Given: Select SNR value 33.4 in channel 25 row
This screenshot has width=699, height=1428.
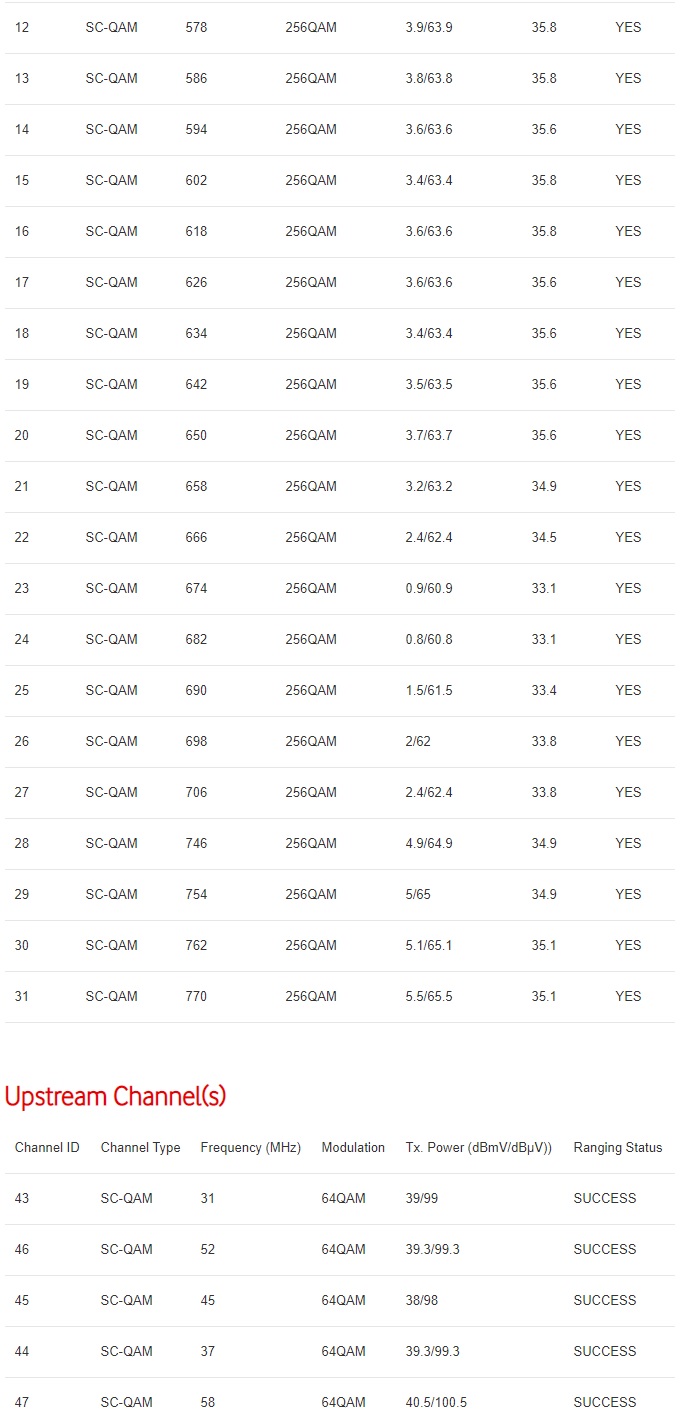Looking at the screenshot, I should [544, 690].
